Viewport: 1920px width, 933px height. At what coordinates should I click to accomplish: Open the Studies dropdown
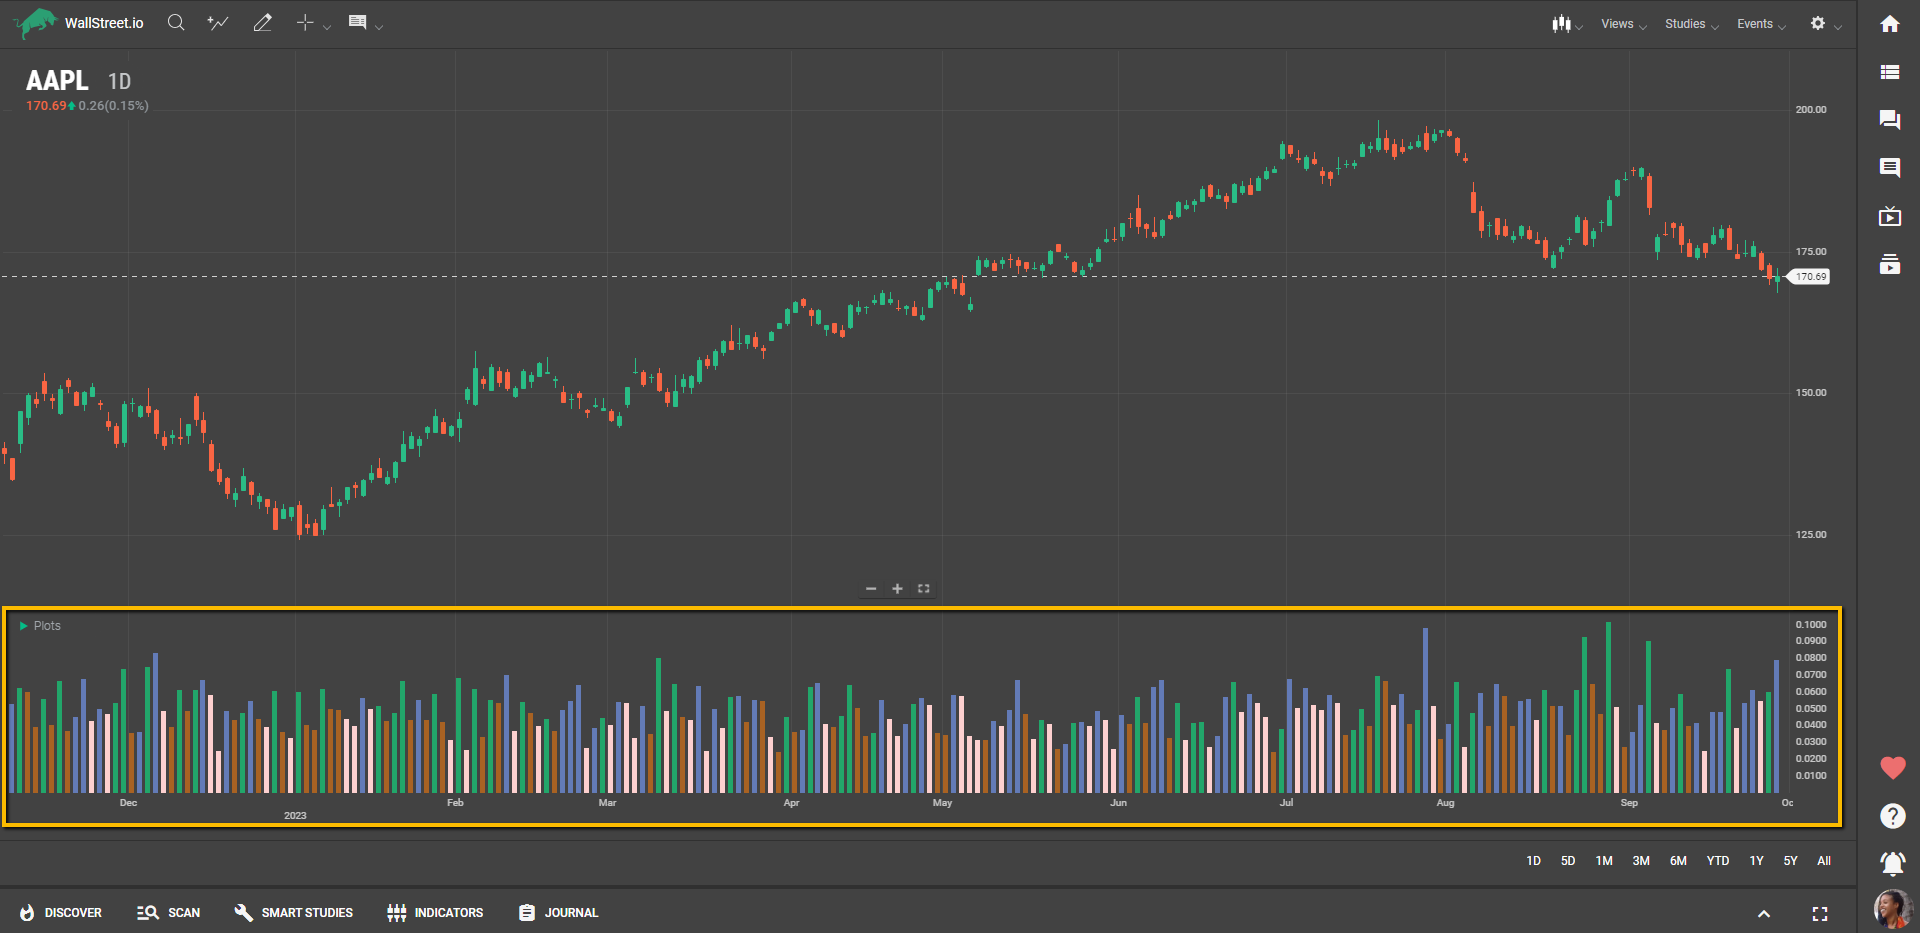[x=1690, y=24]
